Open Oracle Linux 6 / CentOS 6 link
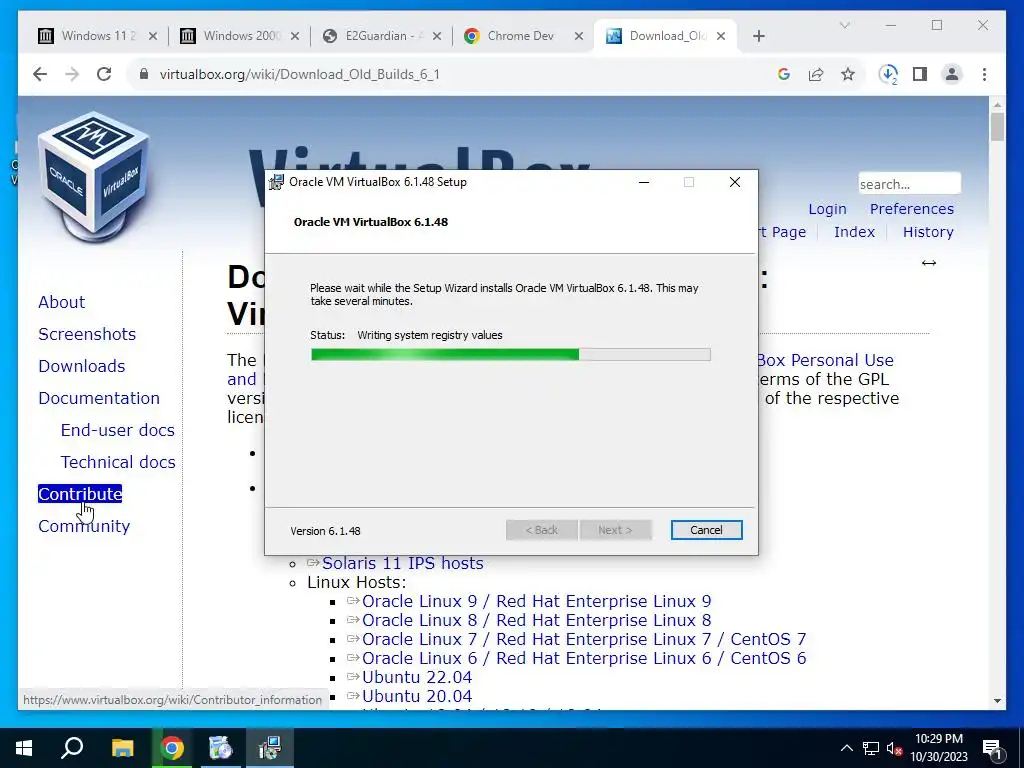 [x=584, y=658]
